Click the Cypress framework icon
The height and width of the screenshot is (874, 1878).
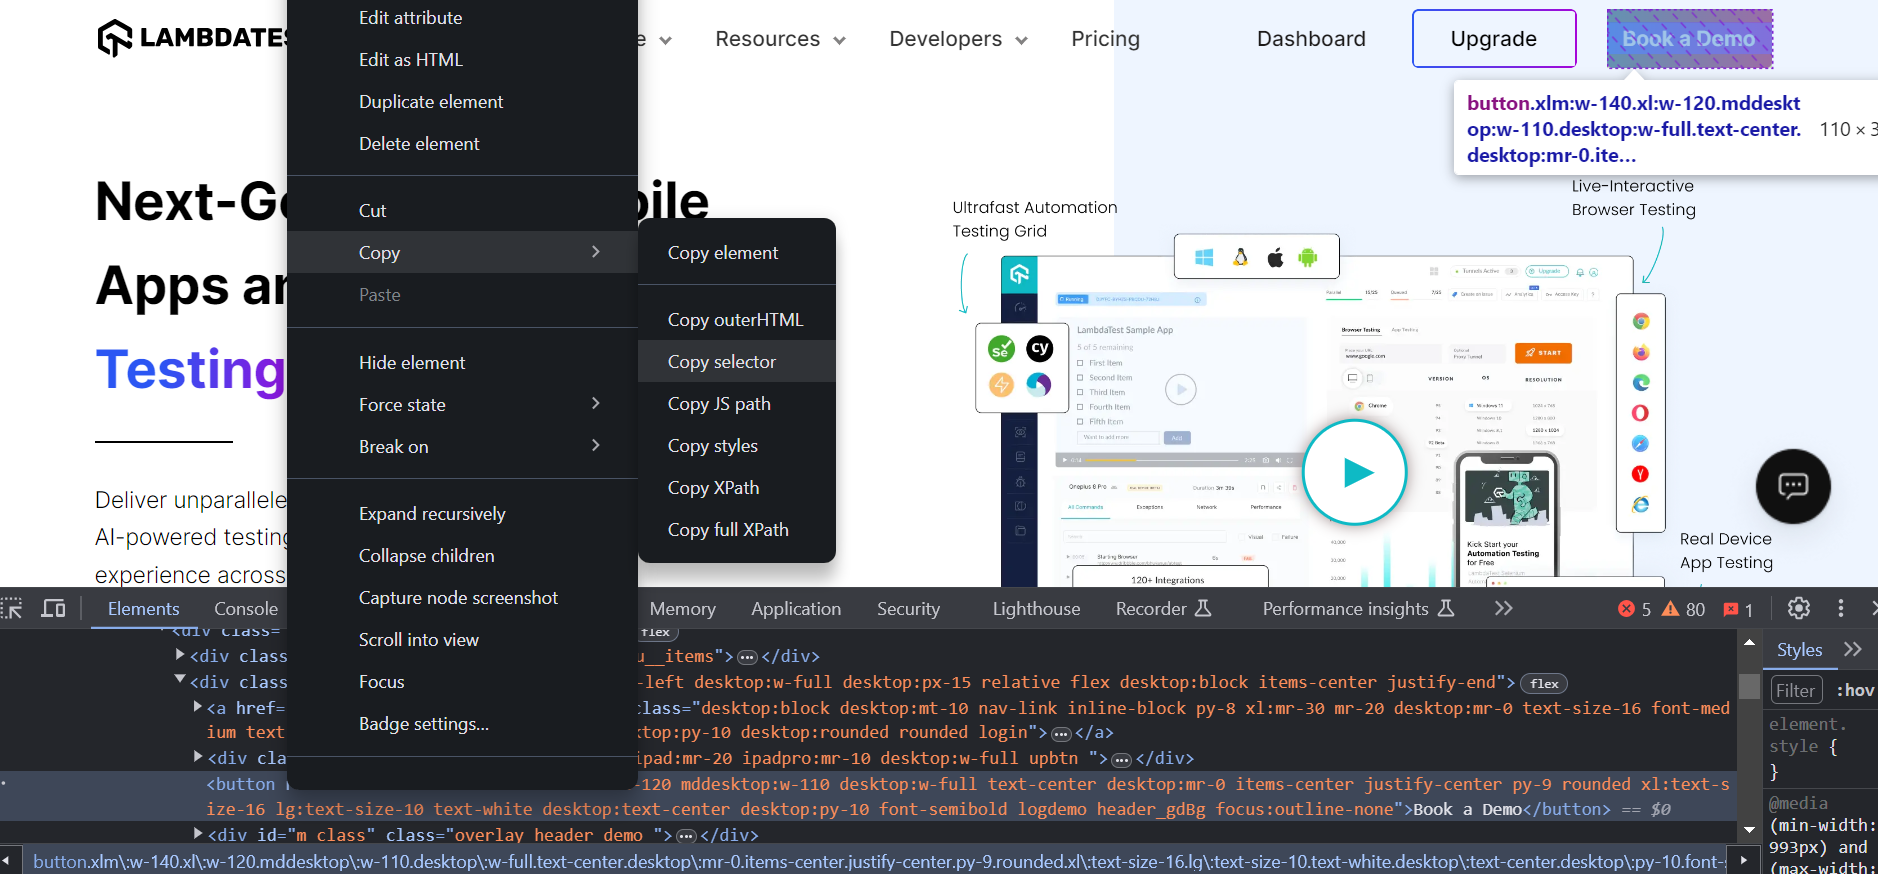coord(1040,348)
